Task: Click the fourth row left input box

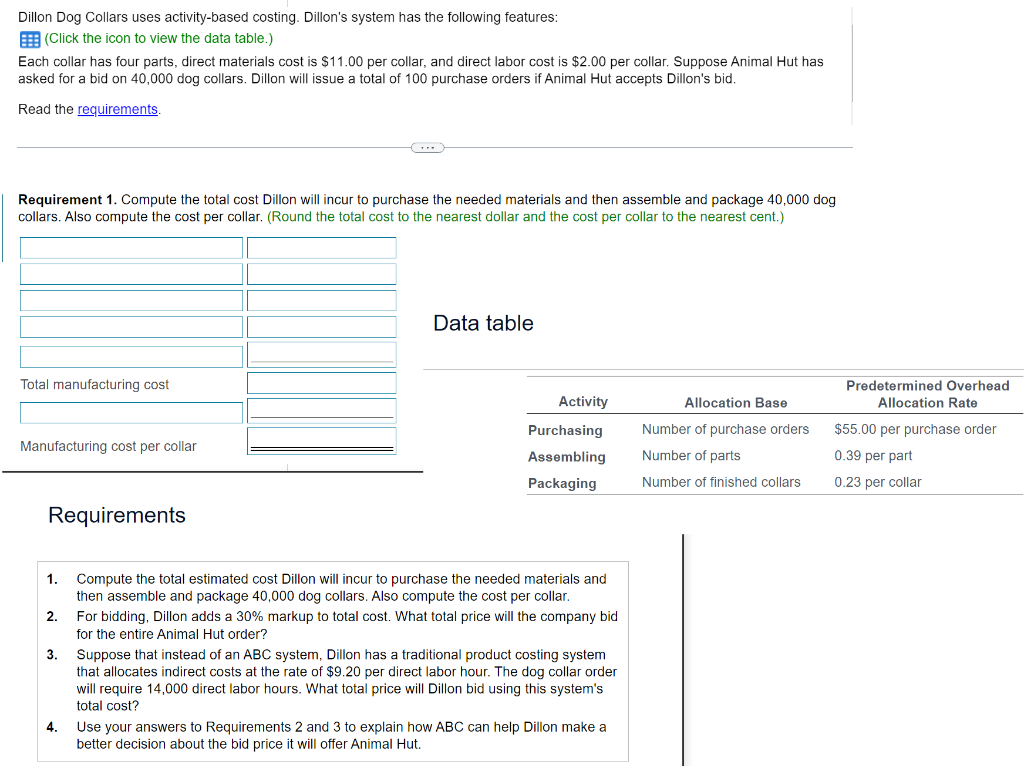Action: [131, 326]
